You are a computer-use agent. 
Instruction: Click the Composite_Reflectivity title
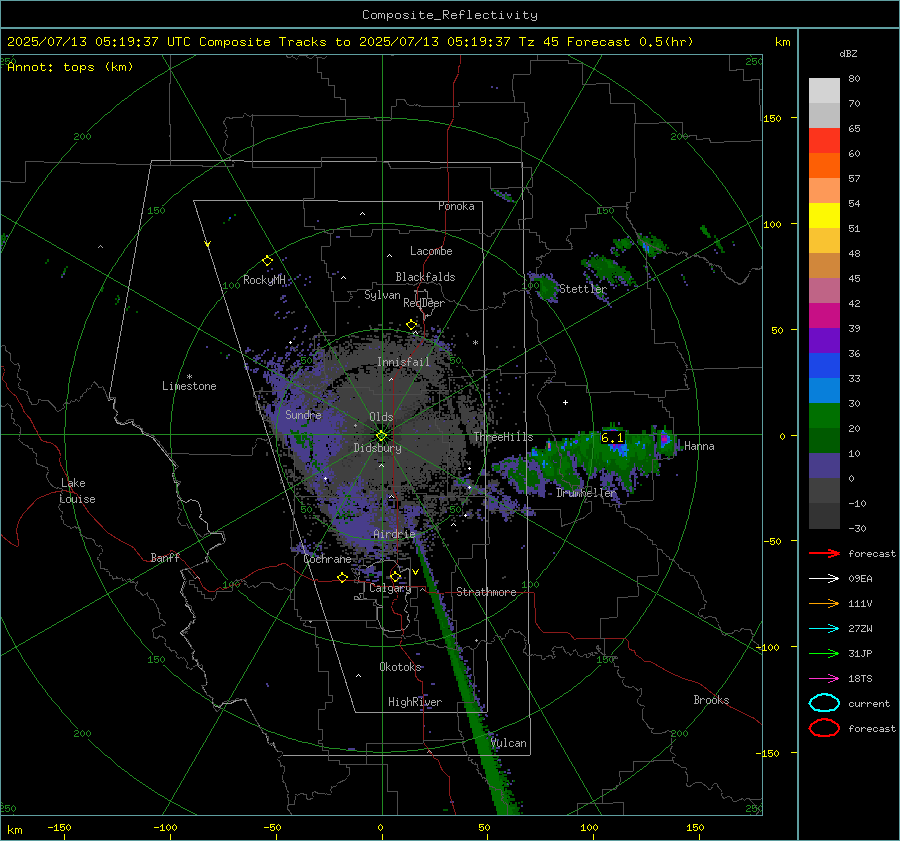pyautogui.click(x=449, y=15)
